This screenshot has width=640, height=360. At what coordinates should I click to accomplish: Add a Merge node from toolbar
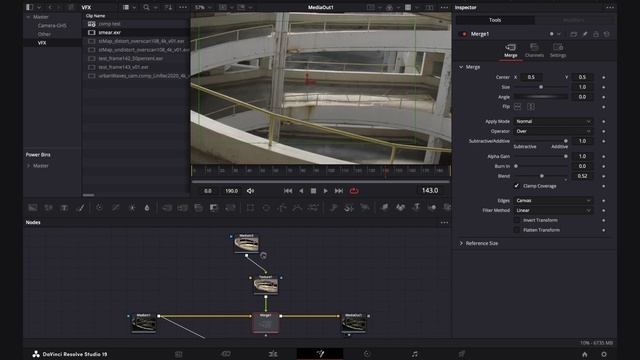167,208
